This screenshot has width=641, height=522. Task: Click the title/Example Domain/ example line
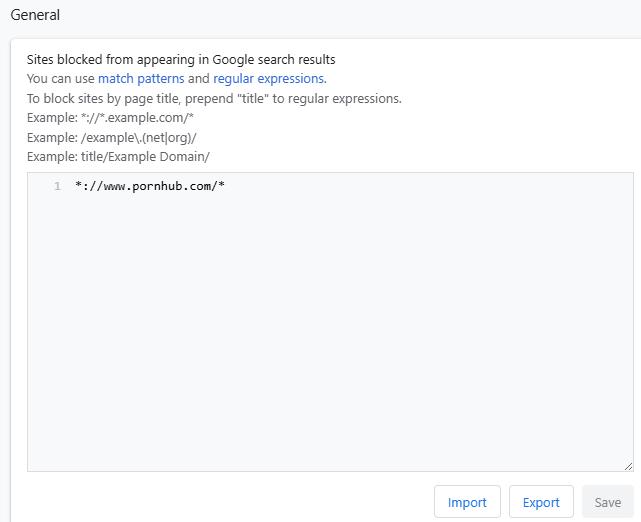click(145, 157)
